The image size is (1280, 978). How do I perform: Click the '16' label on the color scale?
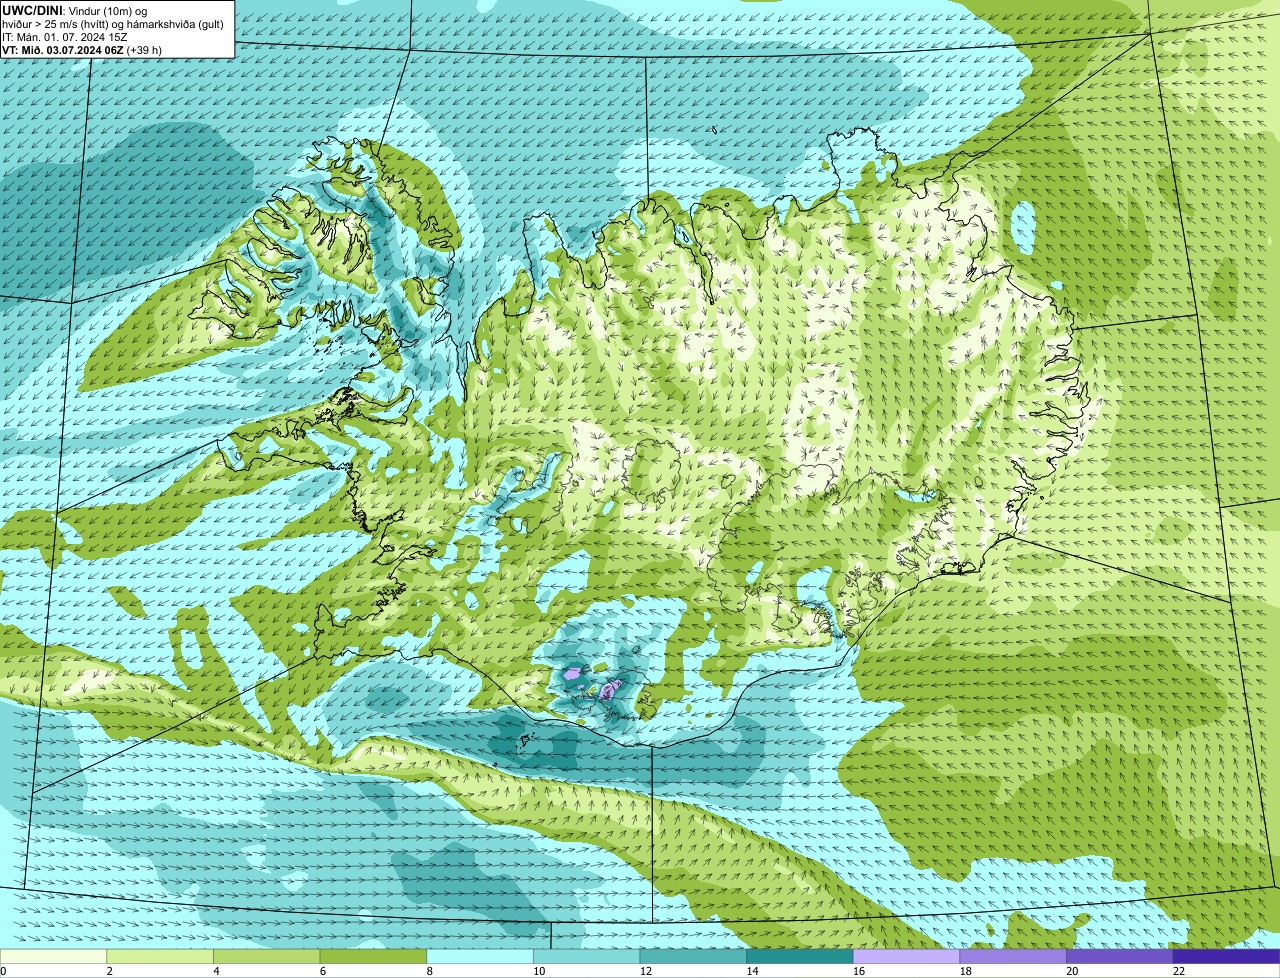858,971
